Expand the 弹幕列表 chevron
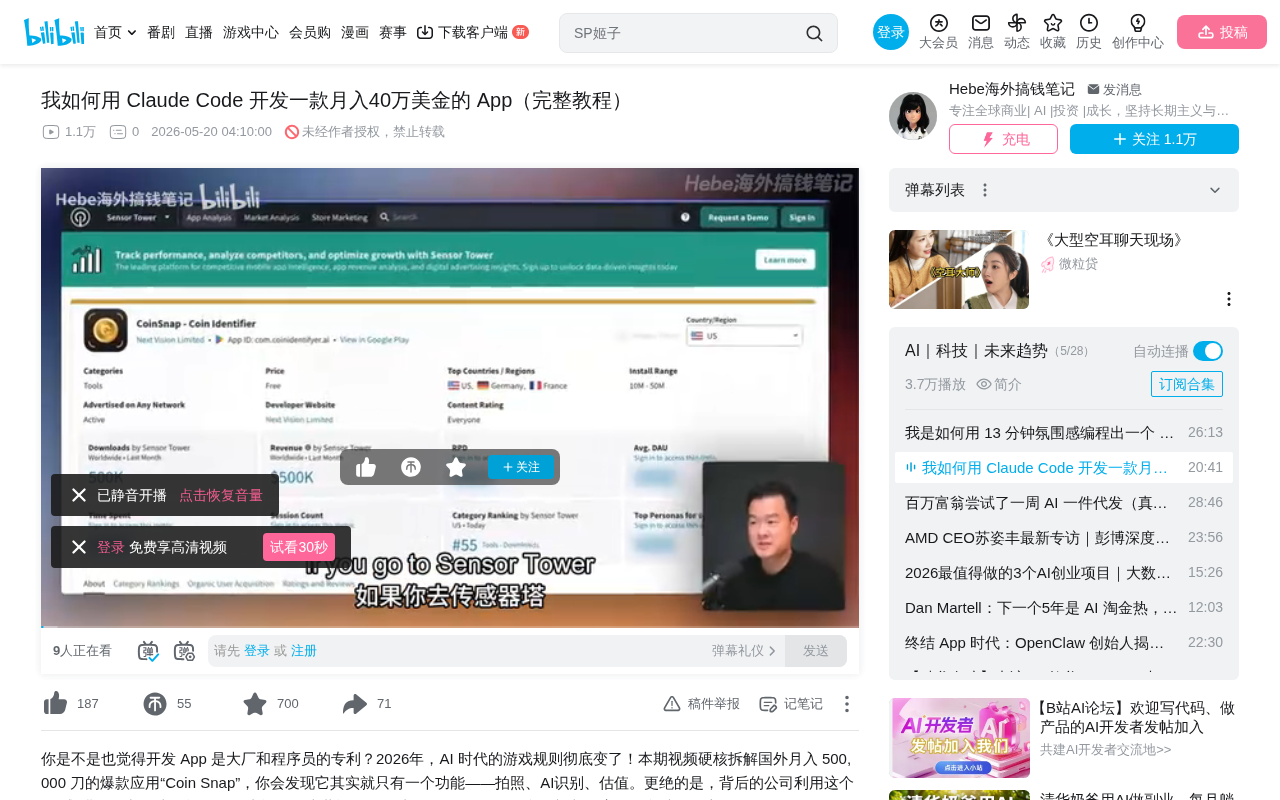 tap(1215, 190)
